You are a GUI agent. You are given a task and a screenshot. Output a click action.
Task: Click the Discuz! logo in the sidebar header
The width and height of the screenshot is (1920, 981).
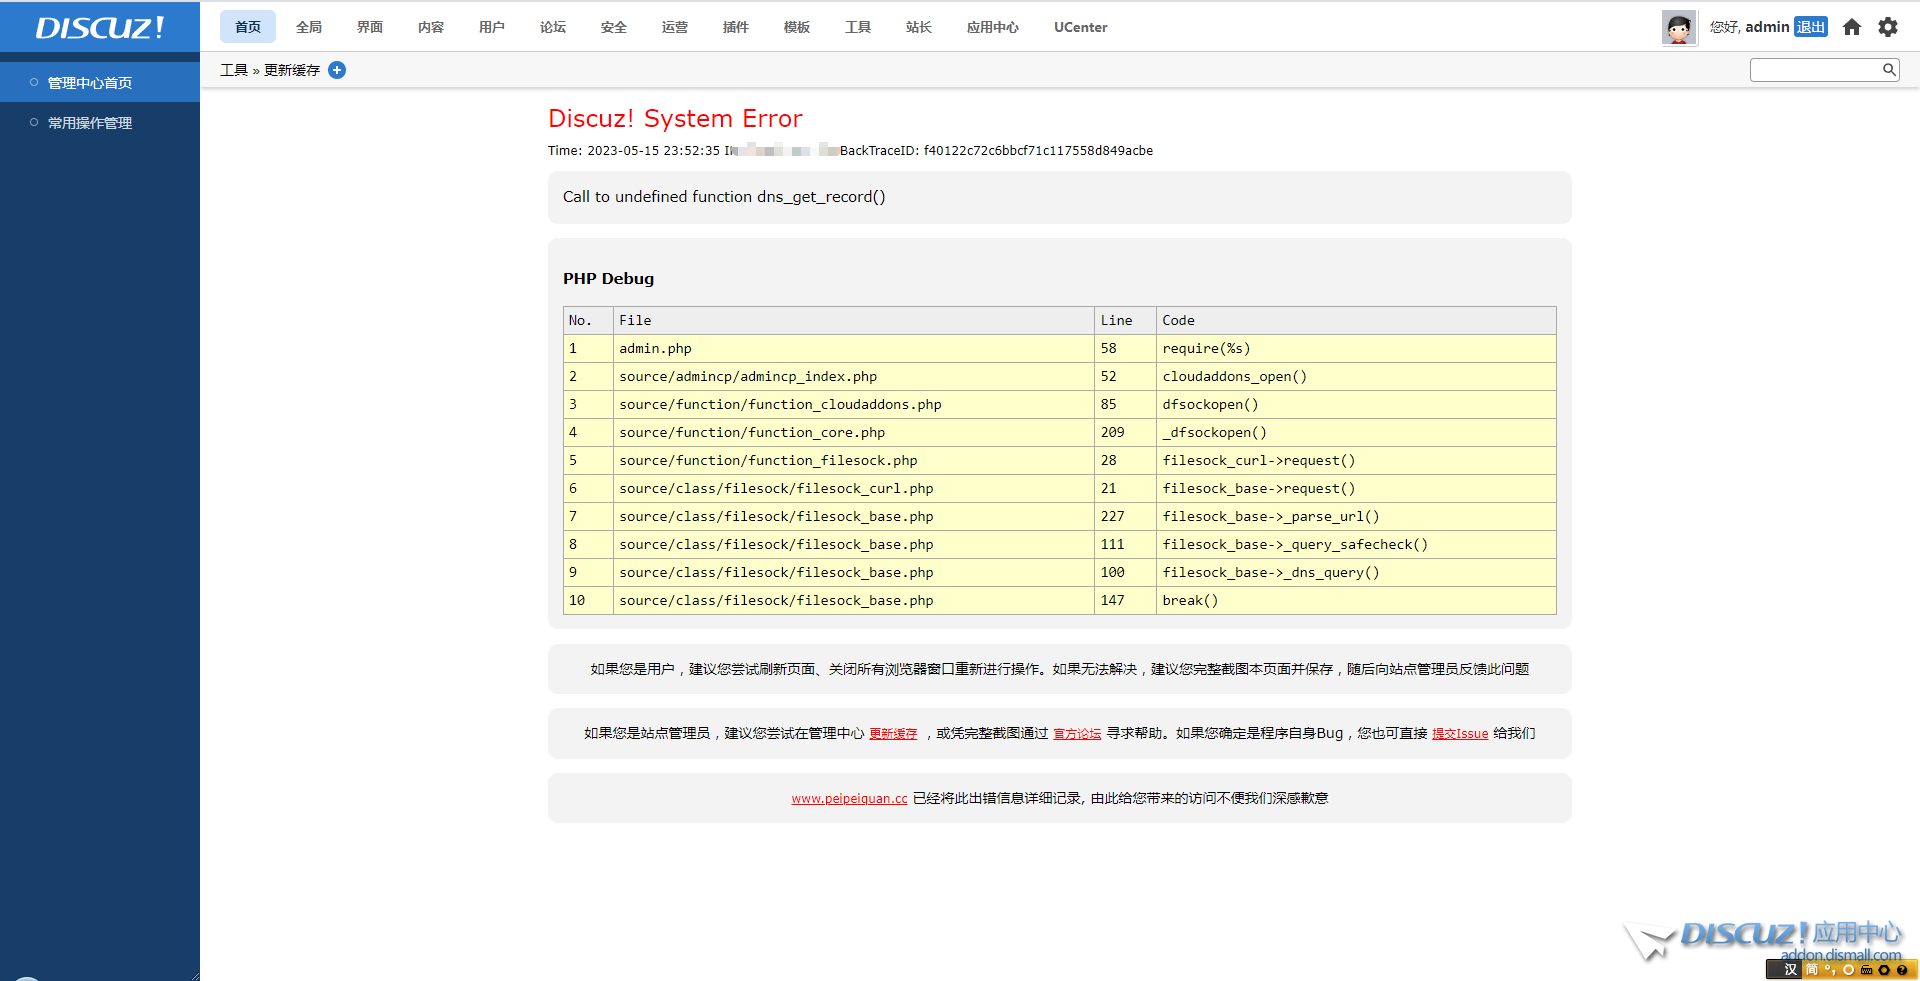[99, 27]
